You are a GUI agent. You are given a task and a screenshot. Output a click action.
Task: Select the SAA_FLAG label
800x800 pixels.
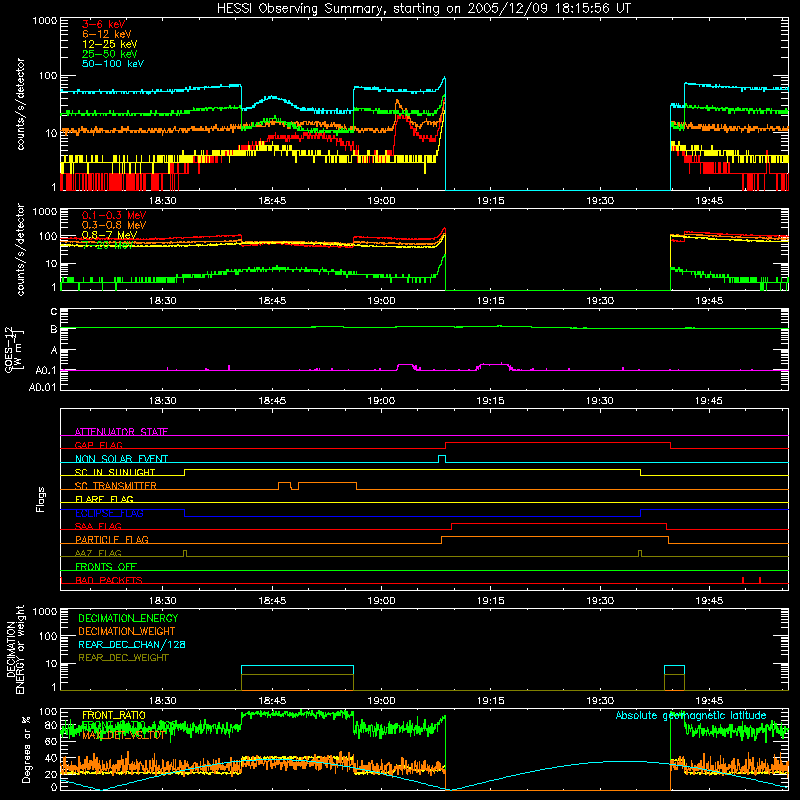pos(98,526)
